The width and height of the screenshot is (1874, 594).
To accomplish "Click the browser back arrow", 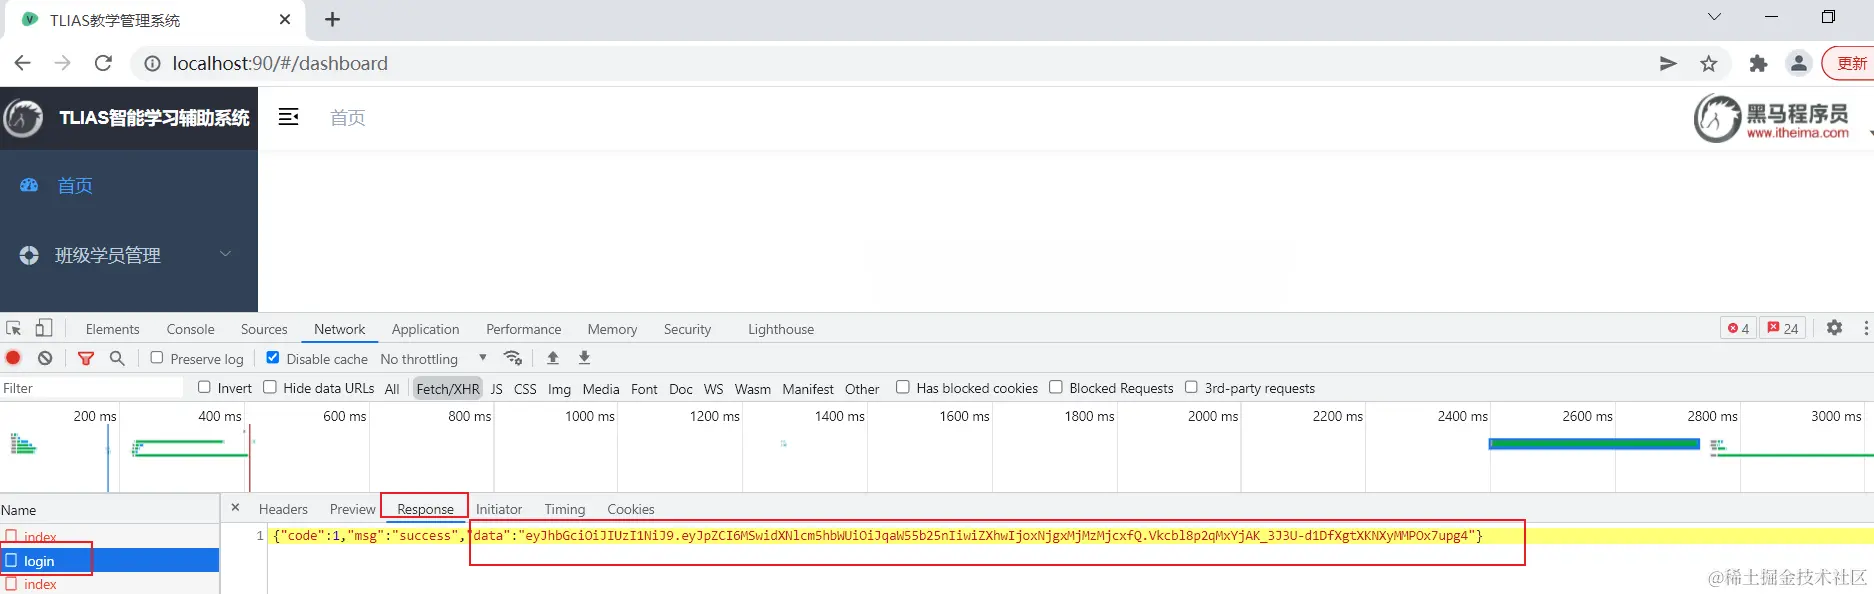I will [x=22, y=63].
